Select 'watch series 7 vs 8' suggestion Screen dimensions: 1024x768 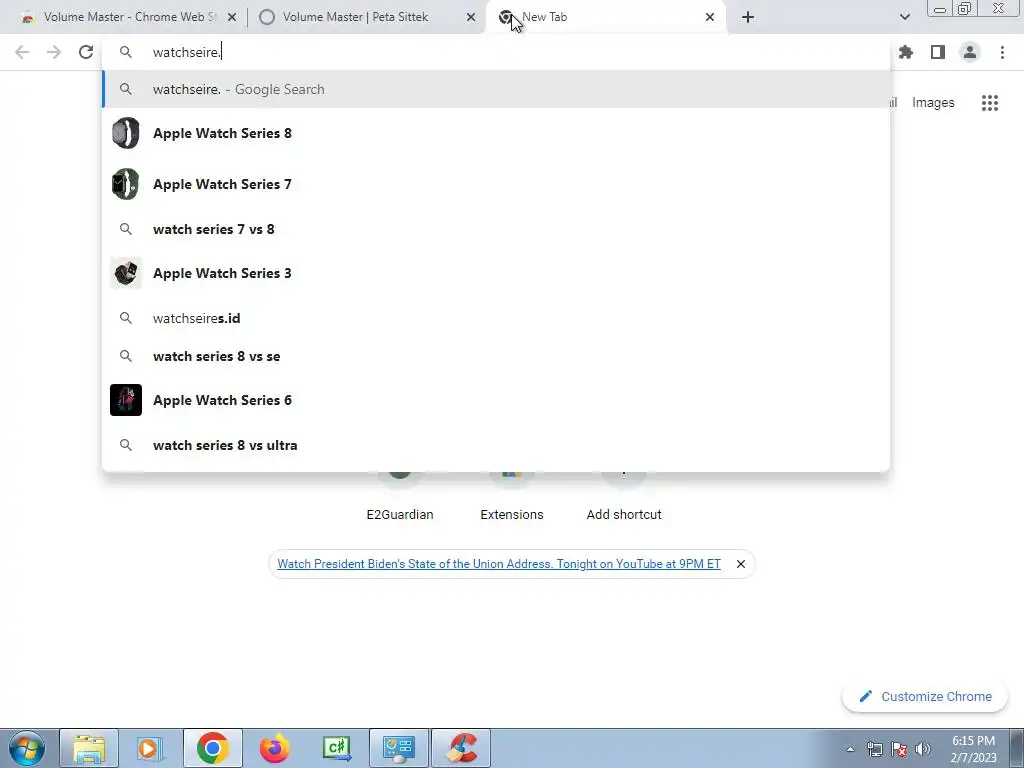click(496, 229)
